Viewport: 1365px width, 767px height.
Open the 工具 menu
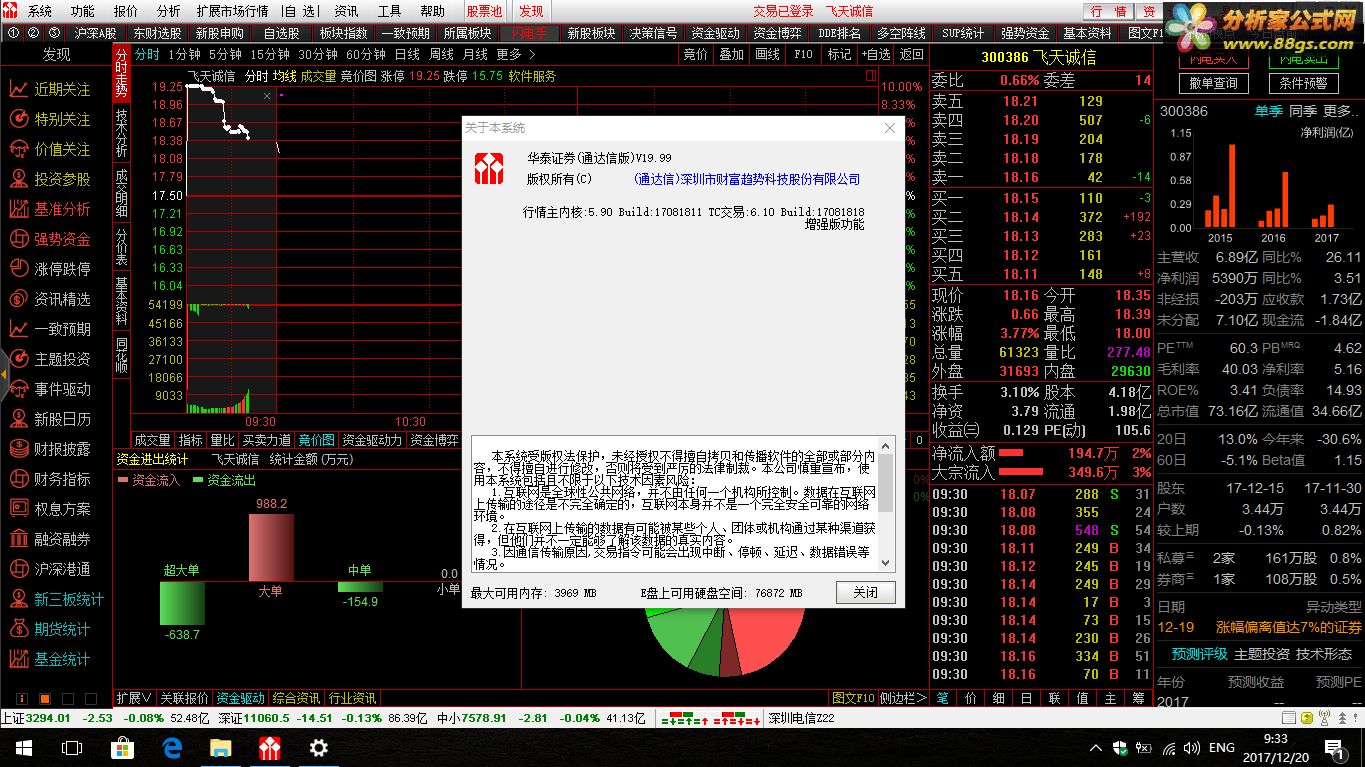click(389, 11)
